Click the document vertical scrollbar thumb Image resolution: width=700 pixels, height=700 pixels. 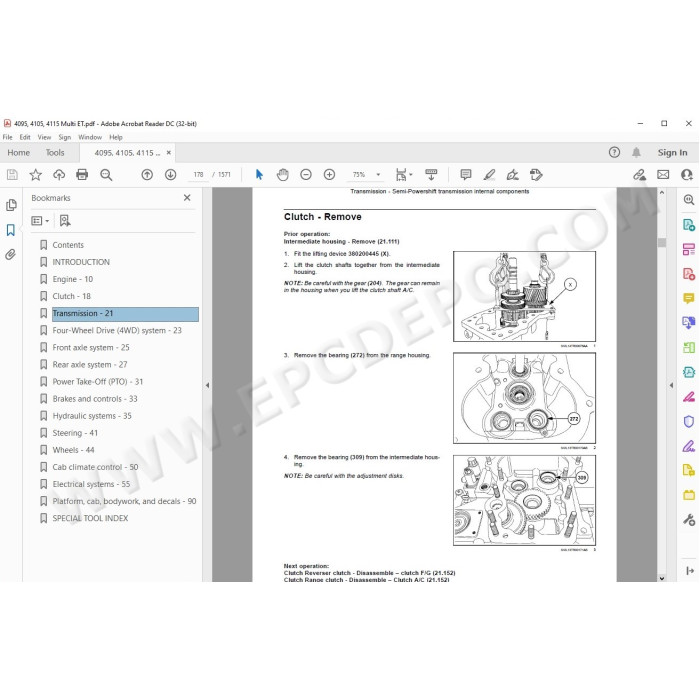[662, 242]
